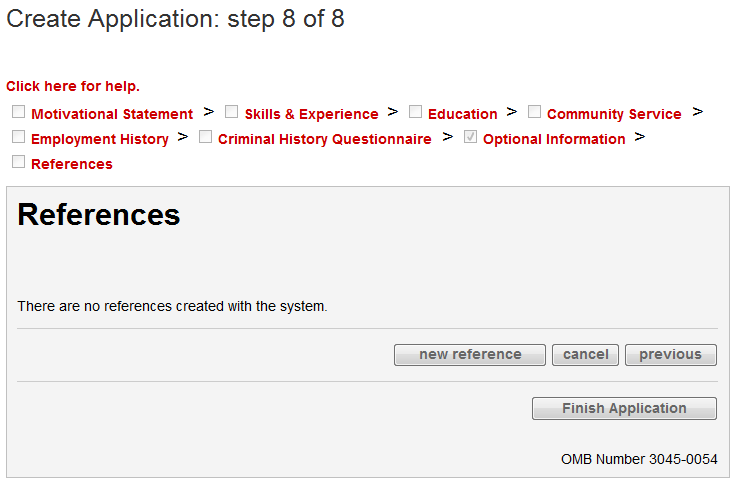
Task: Toggle the Motivational Statement checkbox
Action: (19, 112)
